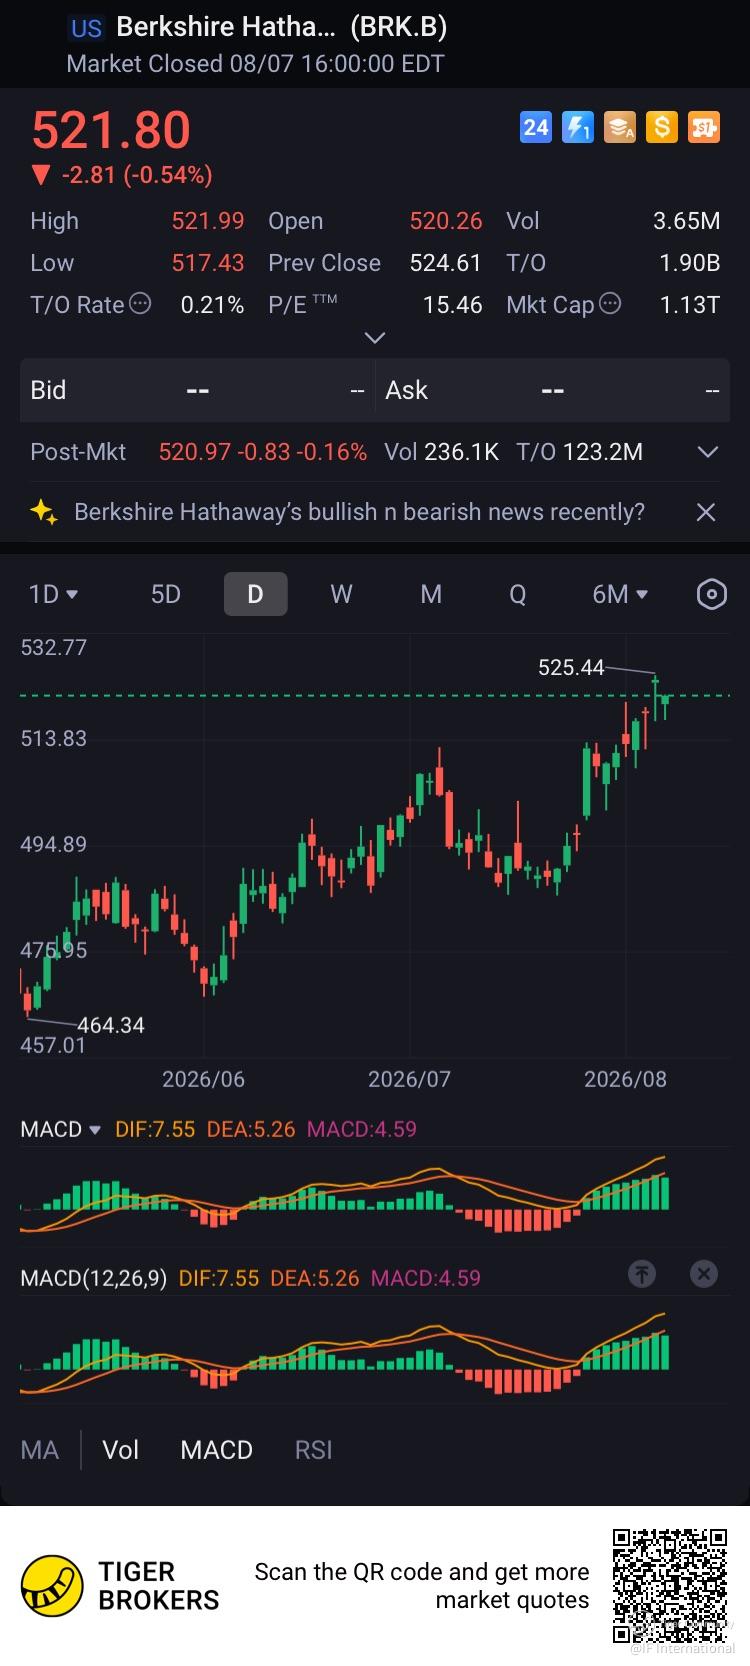Expand more quote details chevron
Viewport: 750px width, 1666px height.
pos(375,338)
